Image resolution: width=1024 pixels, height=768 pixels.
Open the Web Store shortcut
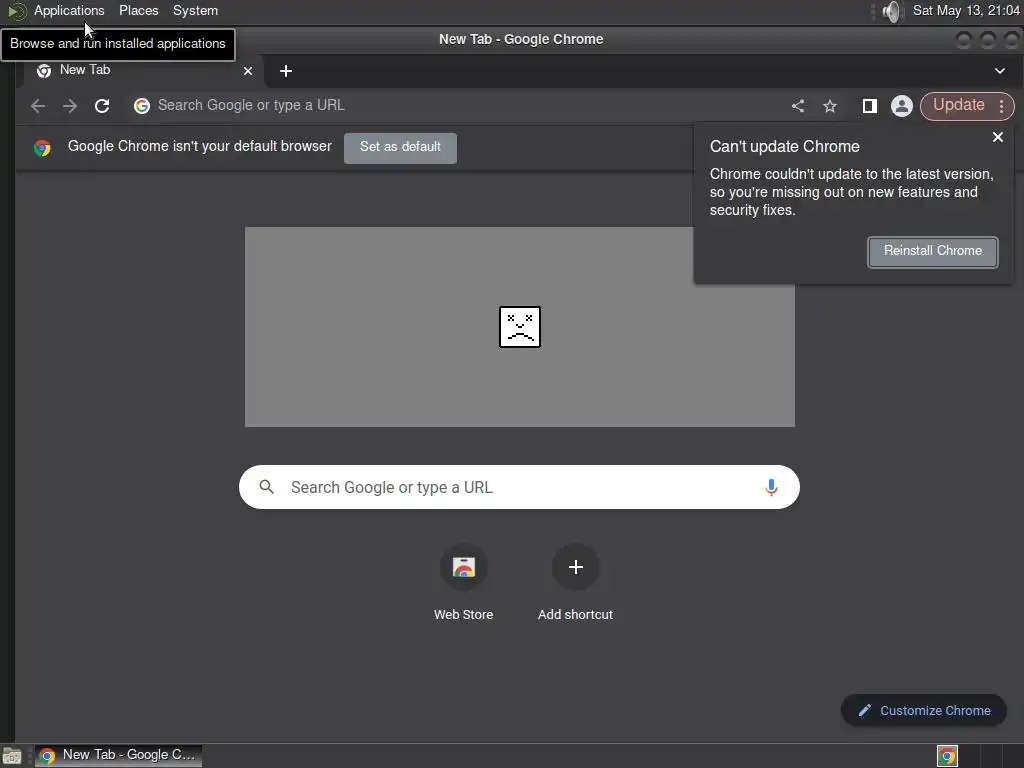(464, 581)
